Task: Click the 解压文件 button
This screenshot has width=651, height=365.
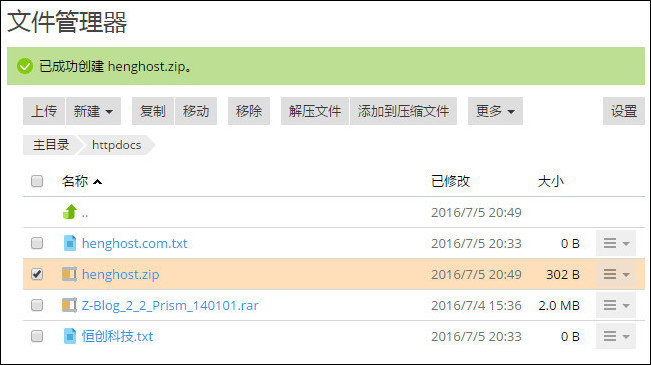Action: (315, 111)
